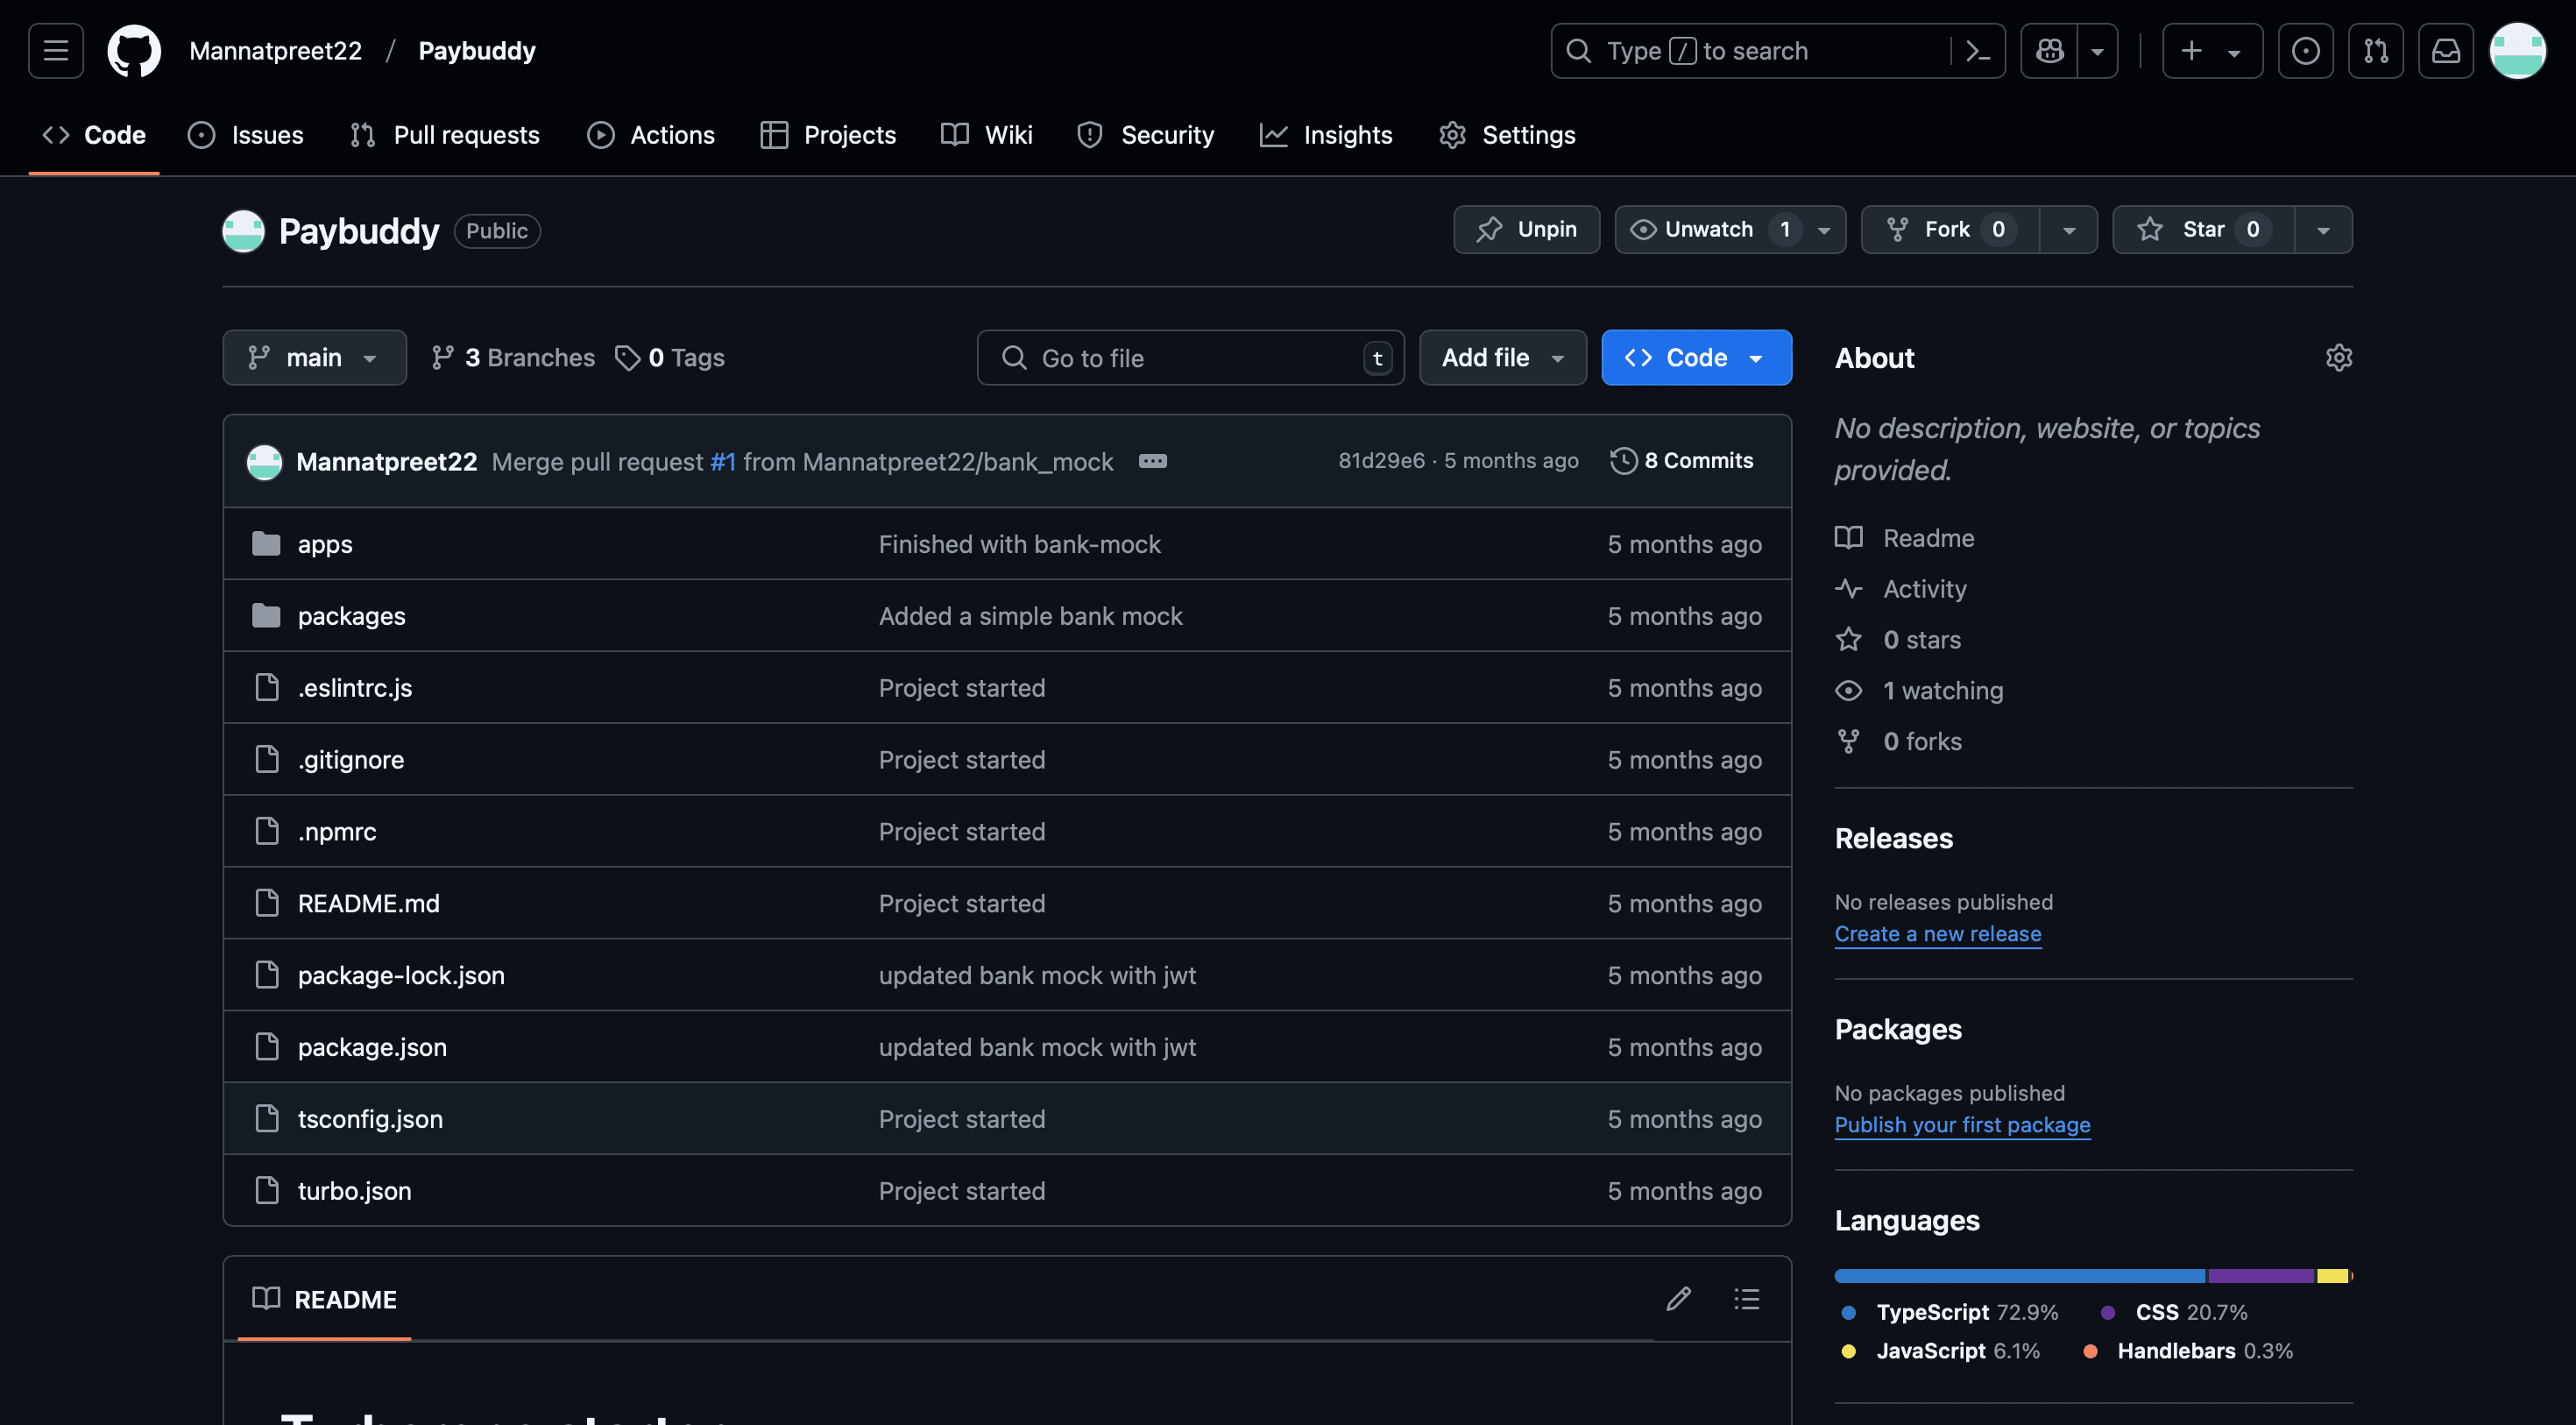Open the notifications inbox

click(x=2445, y=51)
